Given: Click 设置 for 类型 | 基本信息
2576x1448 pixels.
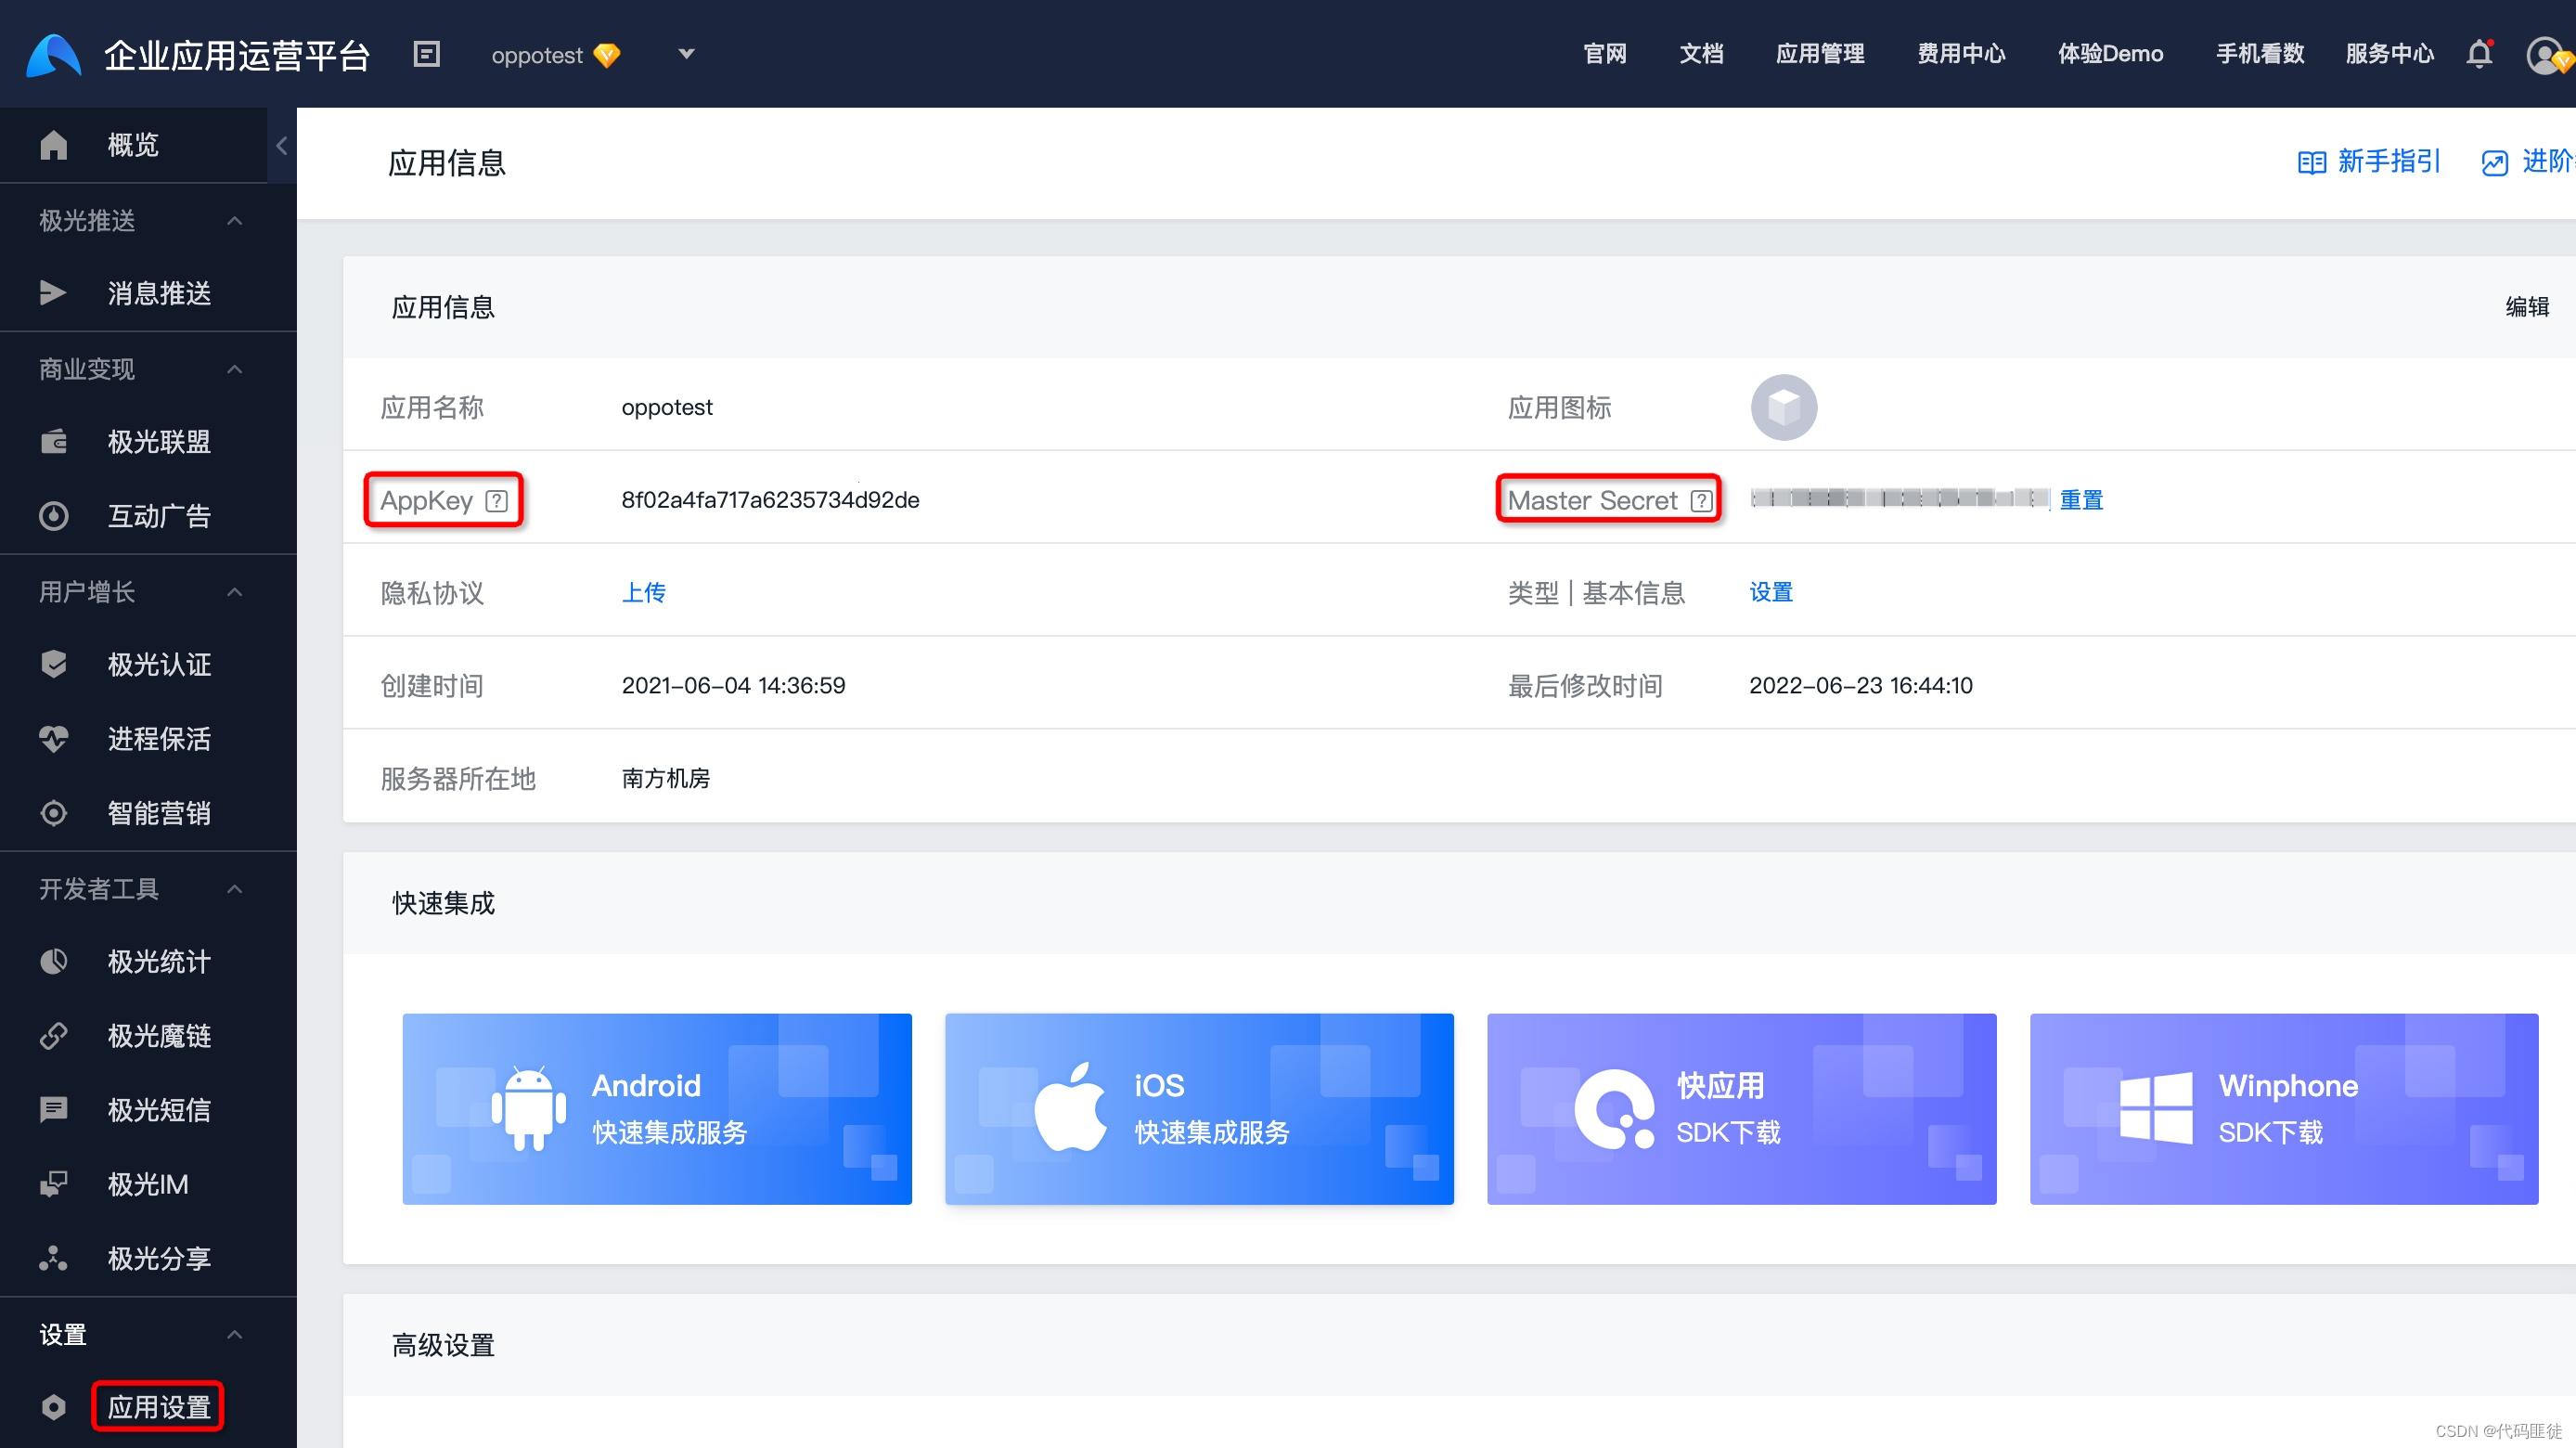Looking at the screenshot, I should (x=1771, y=593).
